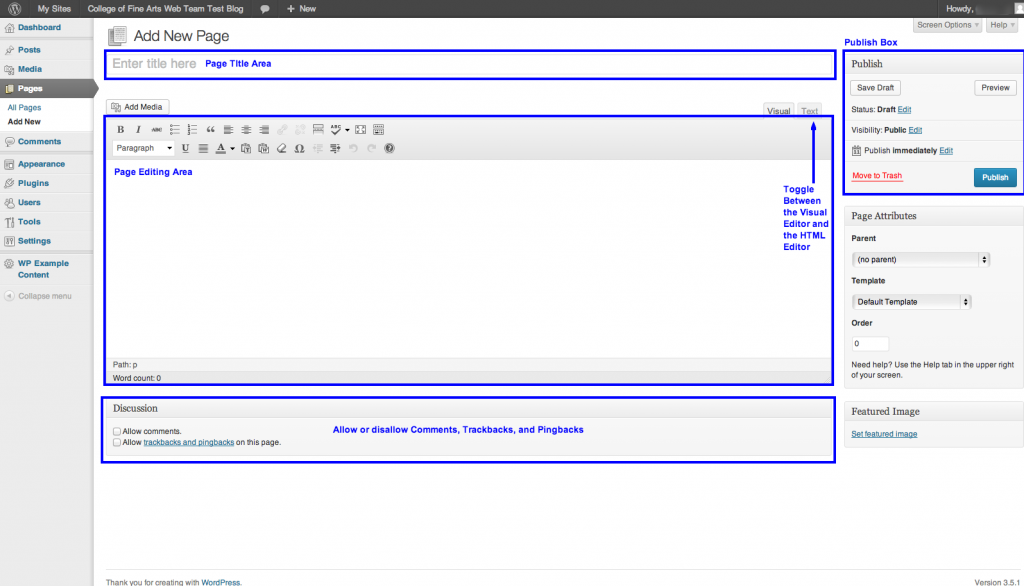Click the Insert More tag icon
This screenshot has height=586, width=1024.
(318, 129)
